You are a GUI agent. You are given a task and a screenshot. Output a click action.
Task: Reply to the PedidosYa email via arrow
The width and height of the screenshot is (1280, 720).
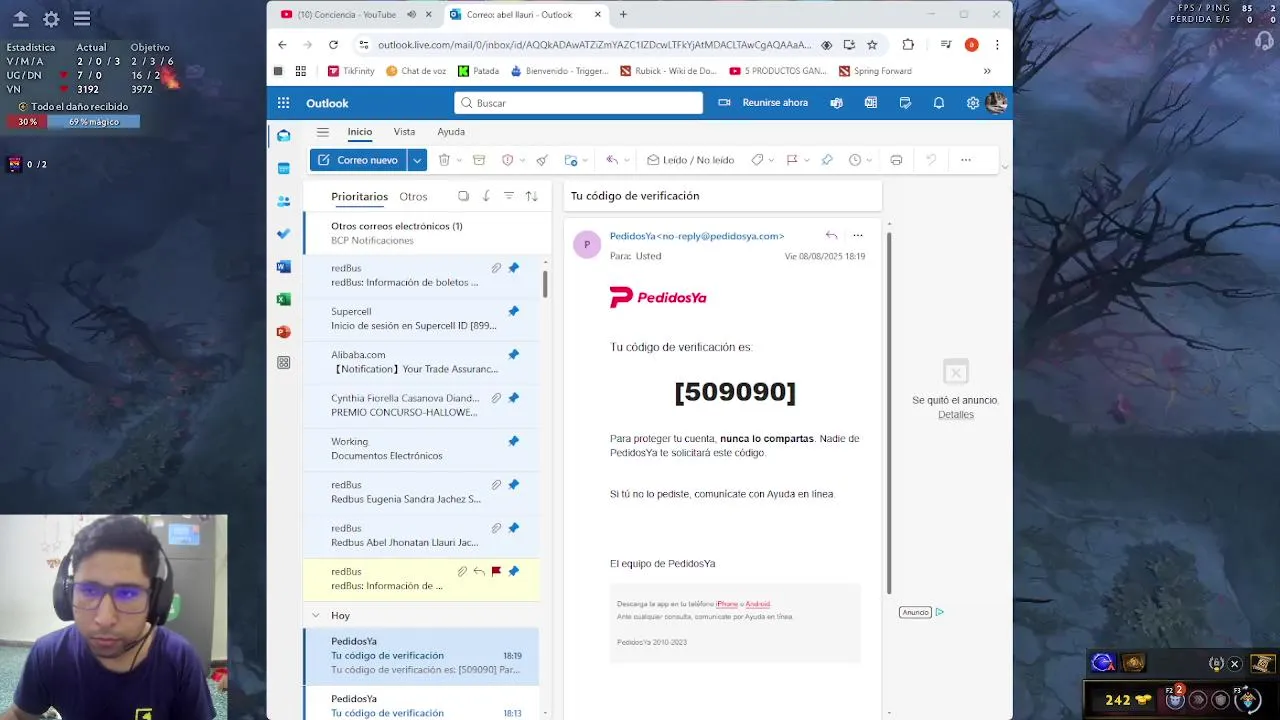831,236
